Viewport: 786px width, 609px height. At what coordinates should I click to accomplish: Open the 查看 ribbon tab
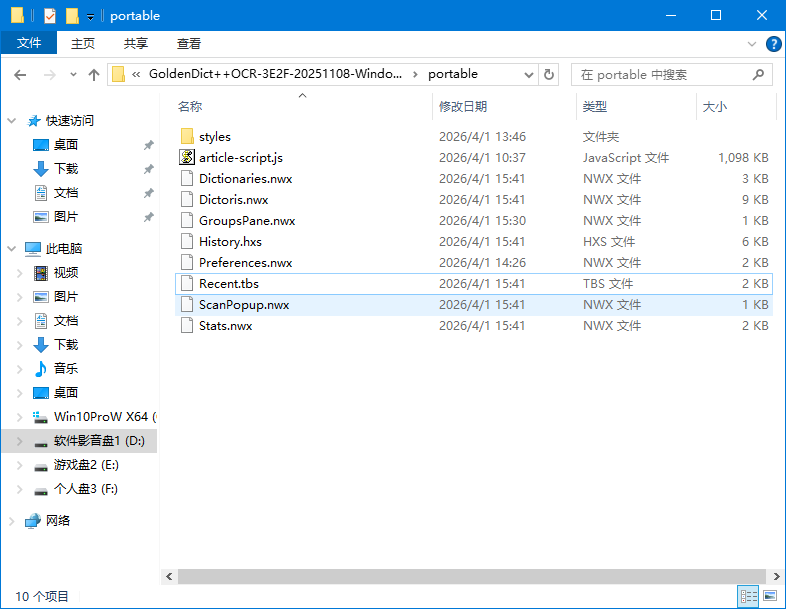coord(189,43)
